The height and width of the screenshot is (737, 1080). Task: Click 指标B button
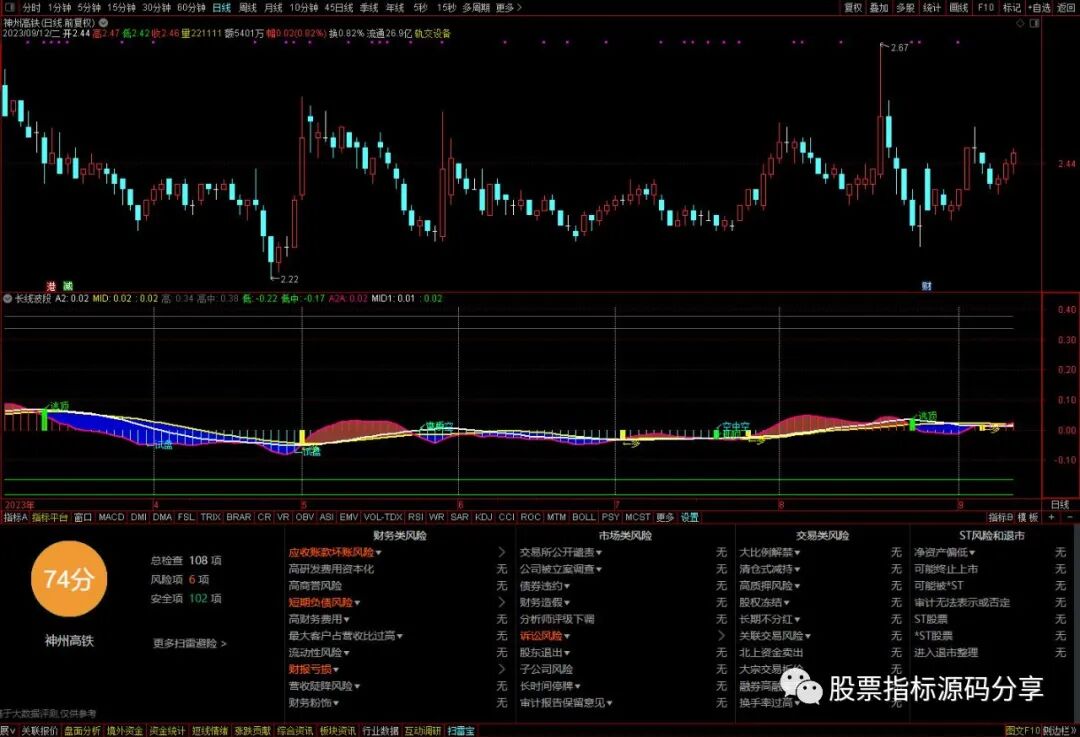[1001, 517]
